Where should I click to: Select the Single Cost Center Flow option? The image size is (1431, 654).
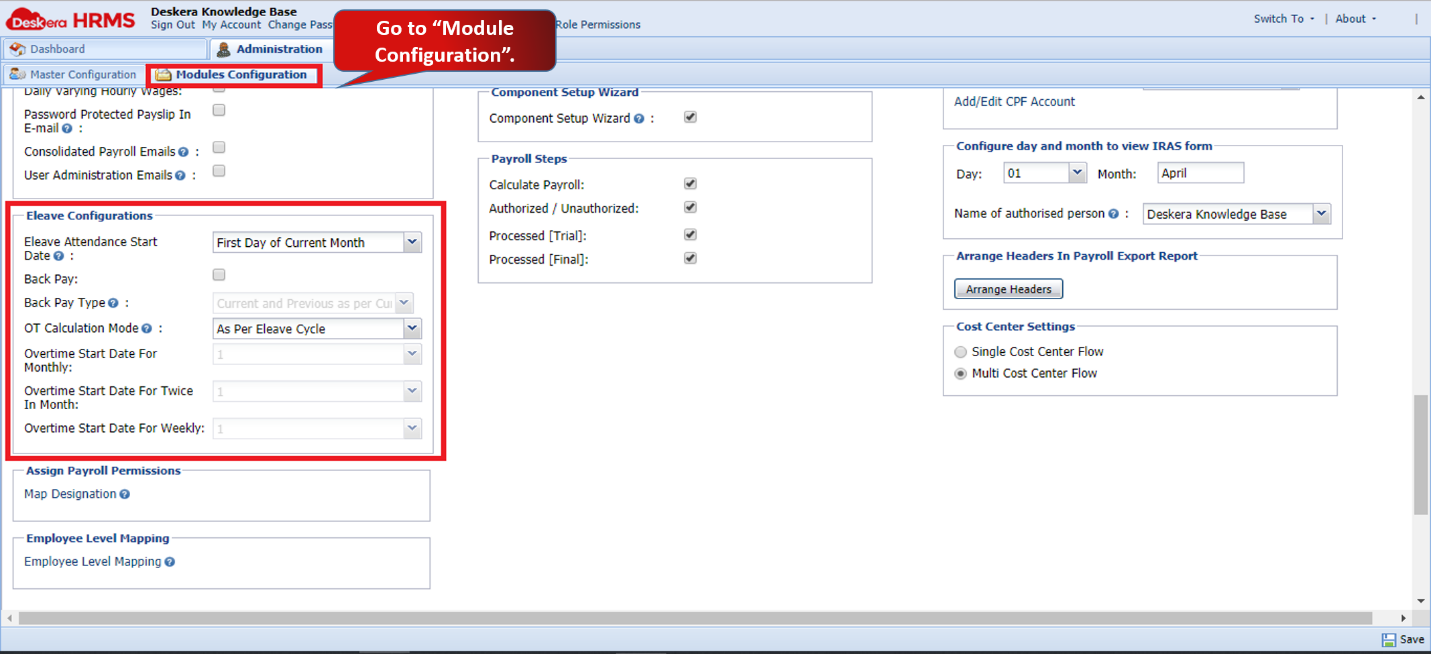tap(960, 351)
